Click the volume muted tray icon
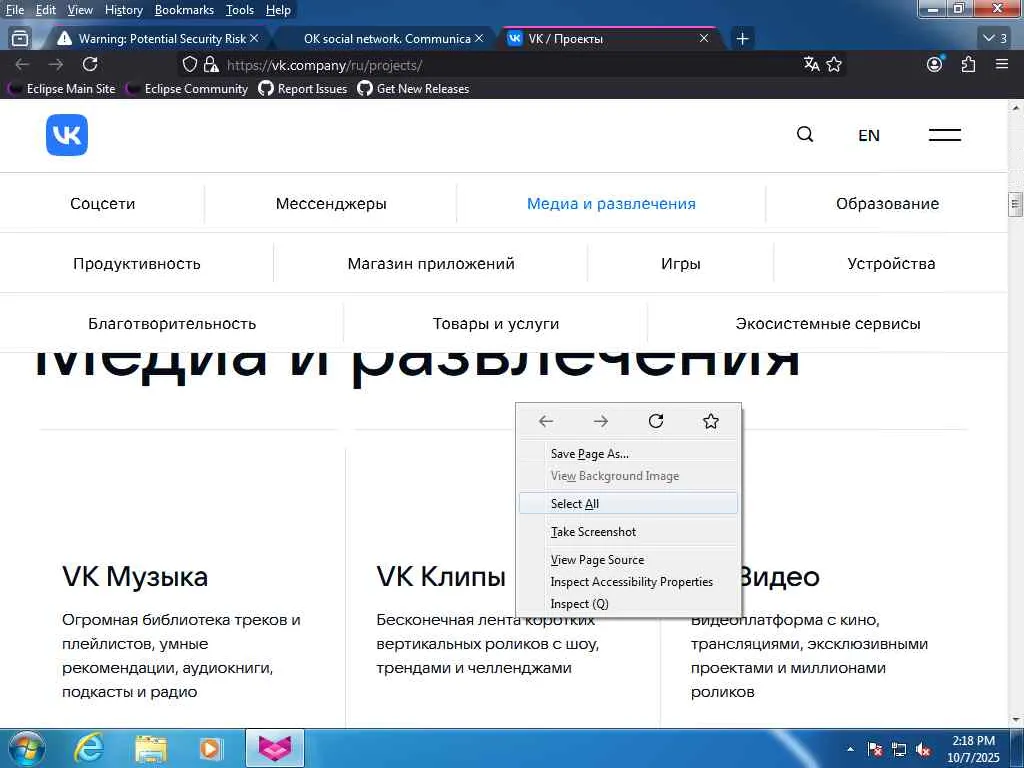Image resolution: width=1024 pixels, height=768 pixels. click(x=923, y=750)
